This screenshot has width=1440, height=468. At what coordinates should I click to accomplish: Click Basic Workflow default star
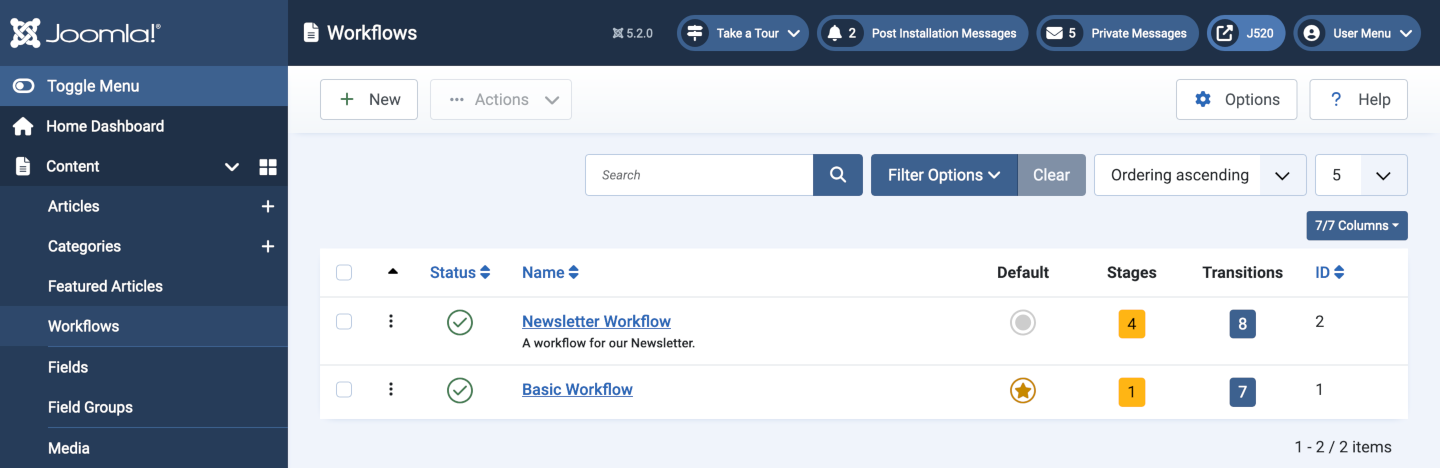(1023, 390)
